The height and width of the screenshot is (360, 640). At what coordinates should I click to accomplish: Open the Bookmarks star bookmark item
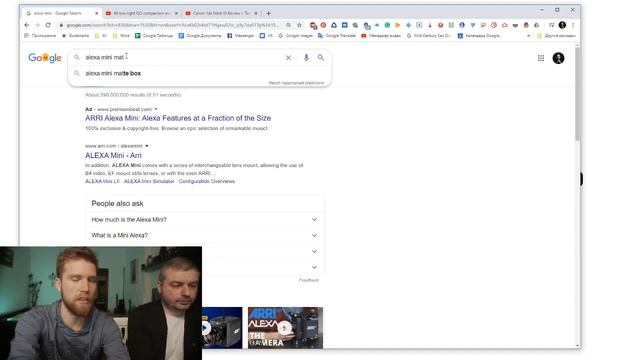[x=76, y=36]
